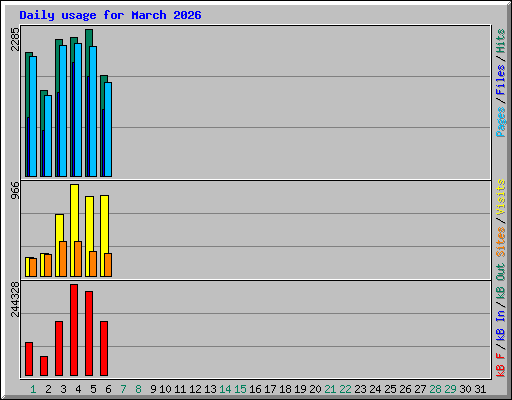Click the cyan pages bar for day 6

(x=108, y=130)
